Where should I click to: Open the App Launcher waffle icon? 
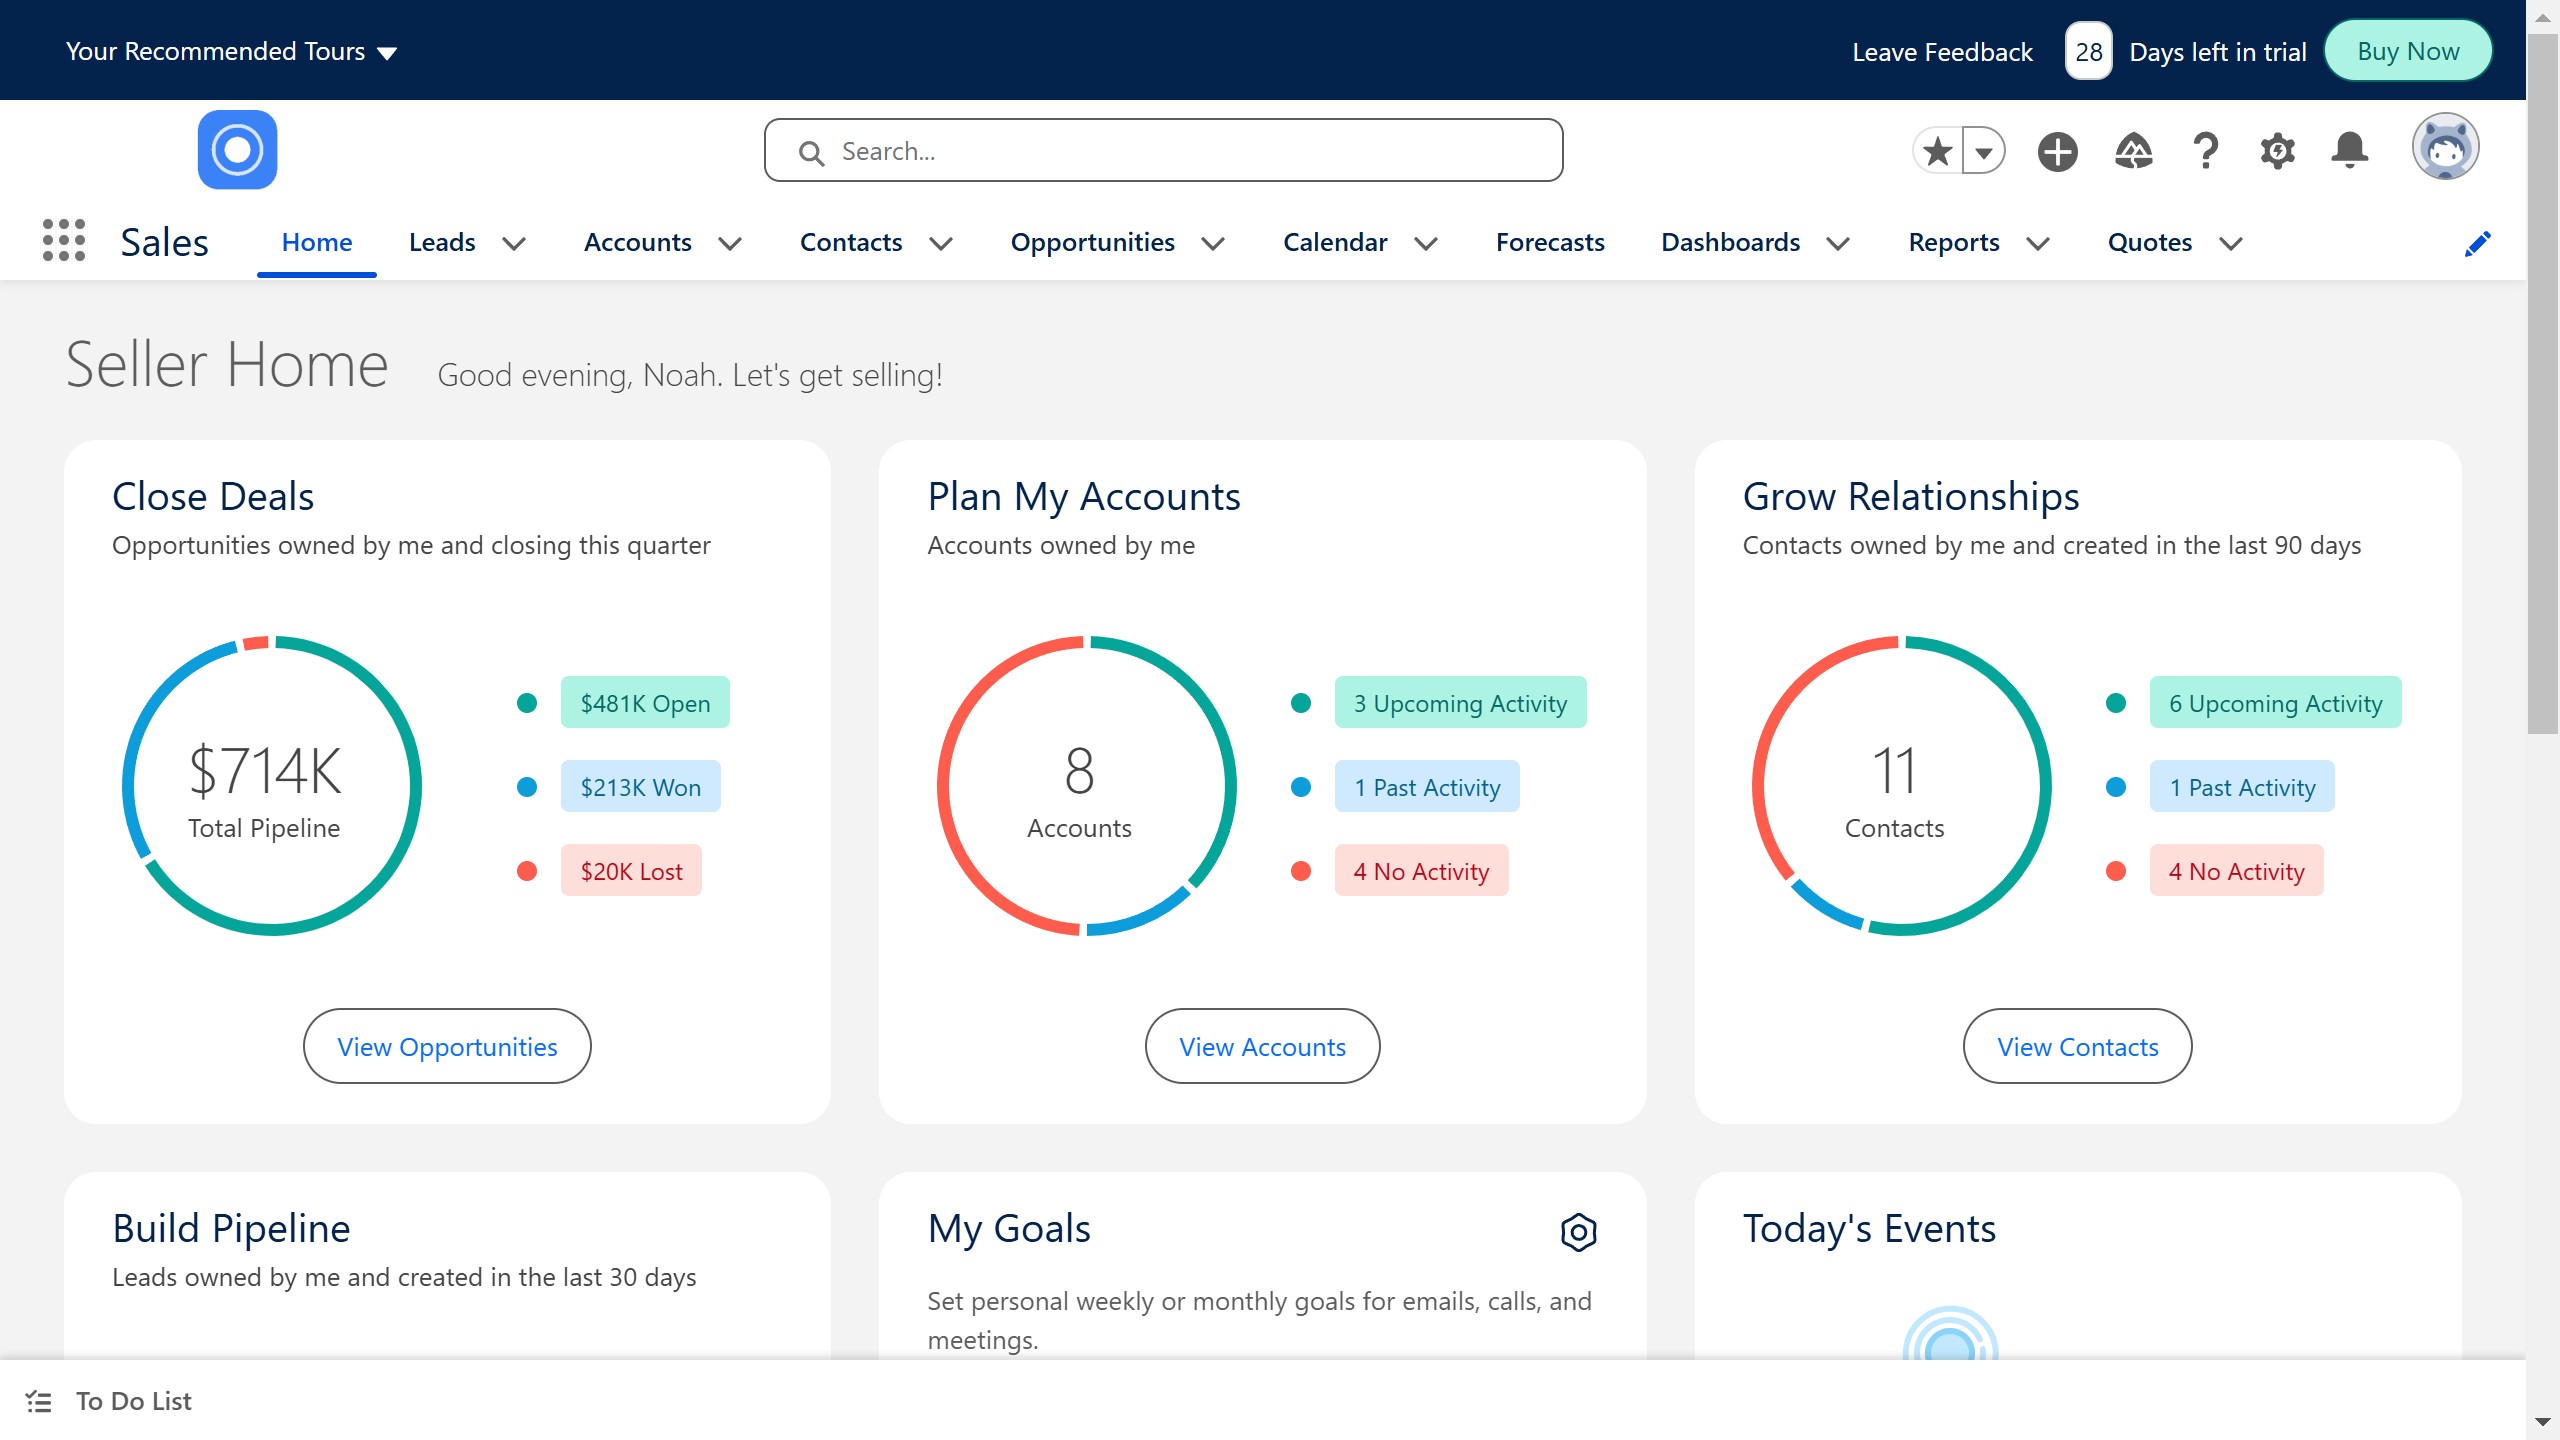[x=63, y=241]
